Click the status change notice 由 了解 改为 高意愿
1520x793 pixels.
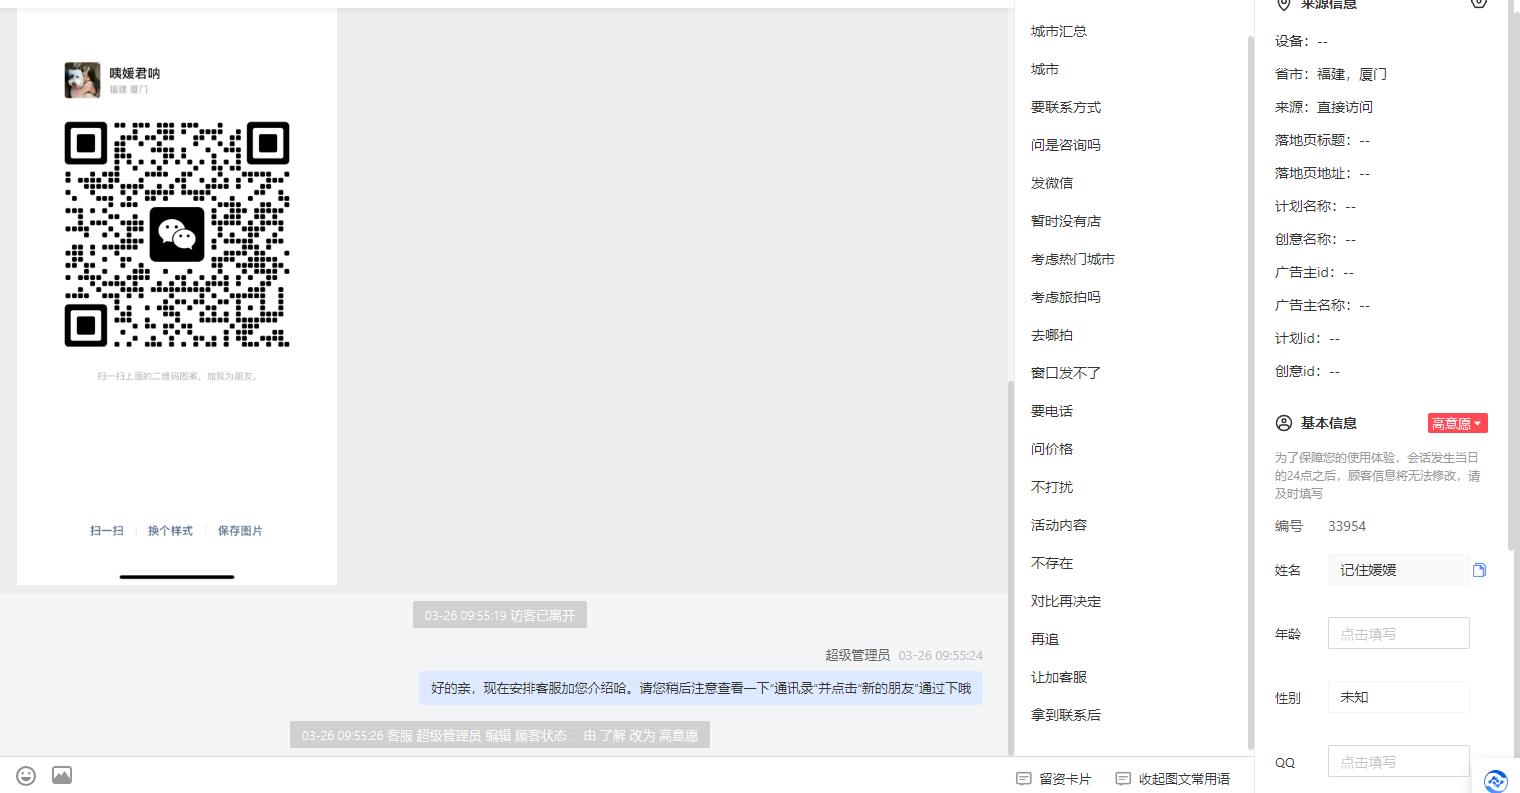point(500,735)
